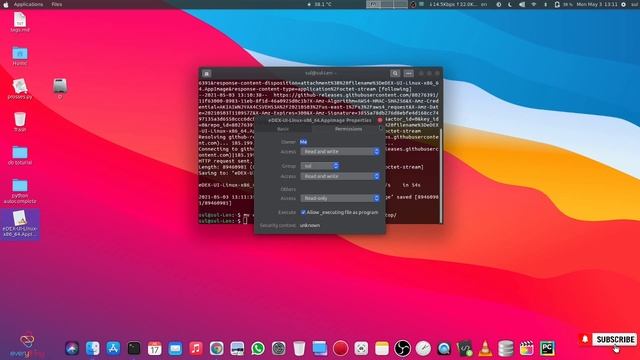Image resolution: width=640 pixels, height=360 pixels.
Task: Open the terminal hamburger menu button
Action: click(409, 73)
